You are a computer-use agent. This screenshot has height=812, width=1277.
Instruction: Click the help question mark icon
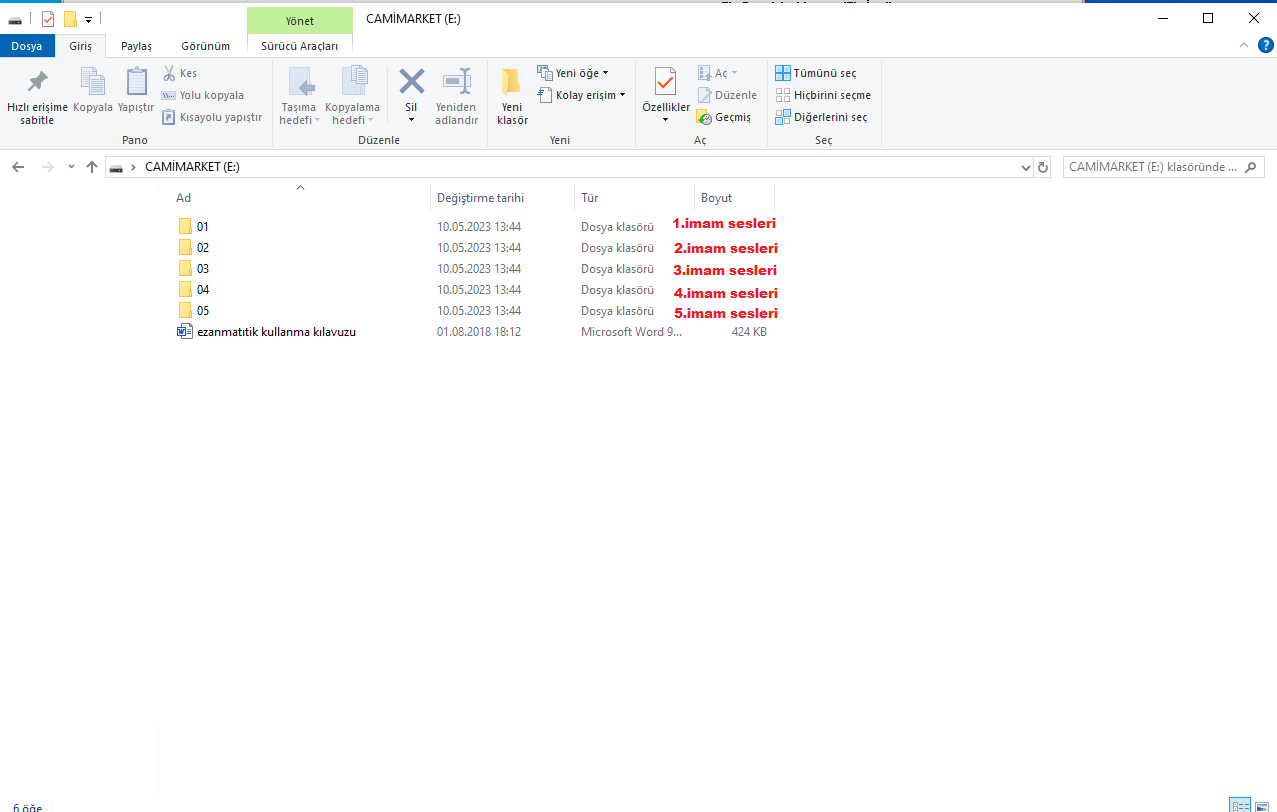pos(1265,45)
